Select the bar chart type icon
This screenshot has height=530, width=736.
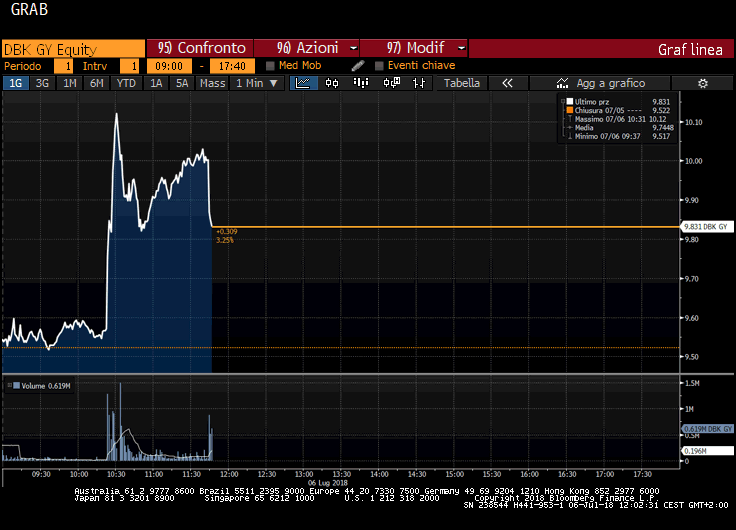coord(360,83)
